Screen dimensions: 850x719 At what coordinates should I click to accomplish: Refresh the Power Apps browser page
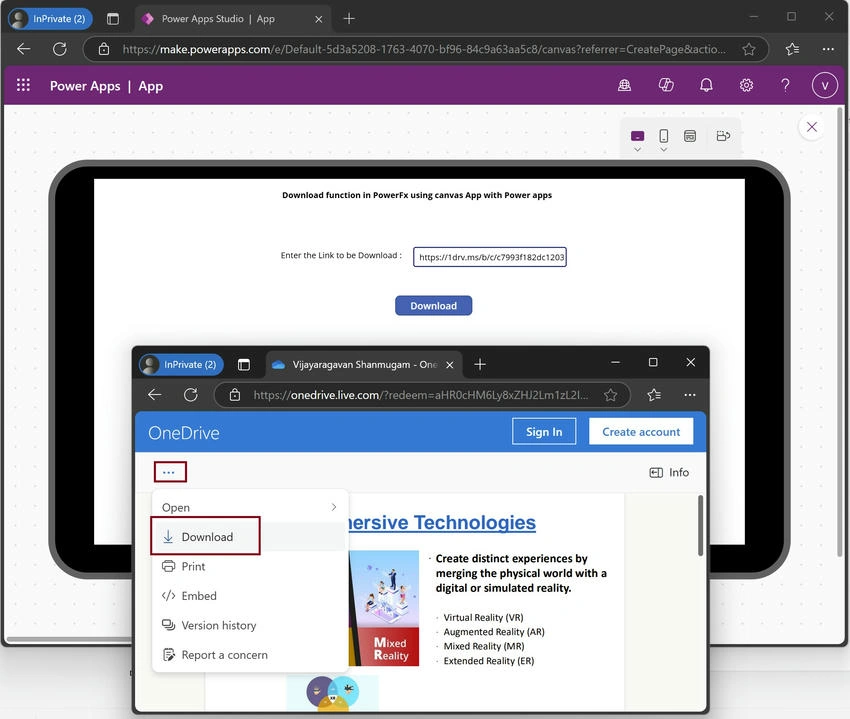60,49
